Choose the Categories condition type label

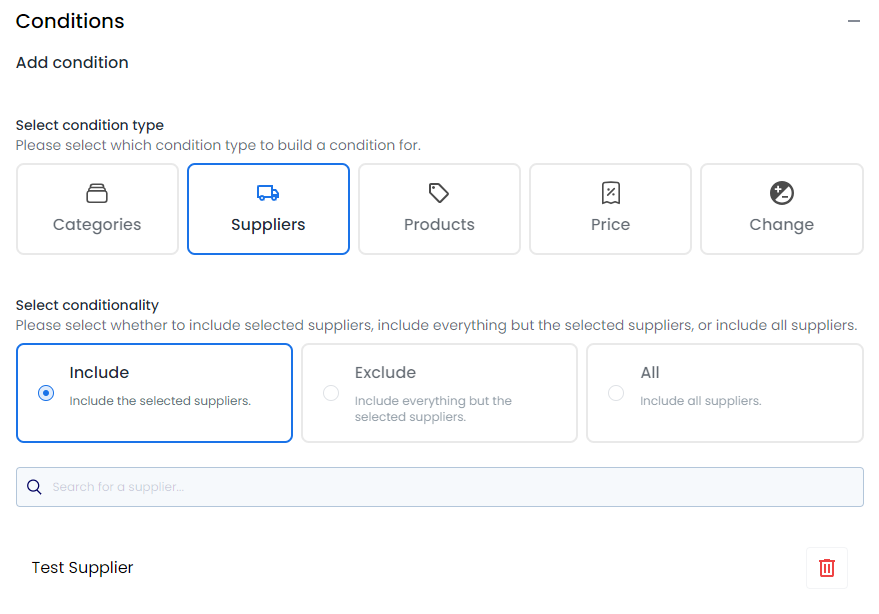coord(97,224)
